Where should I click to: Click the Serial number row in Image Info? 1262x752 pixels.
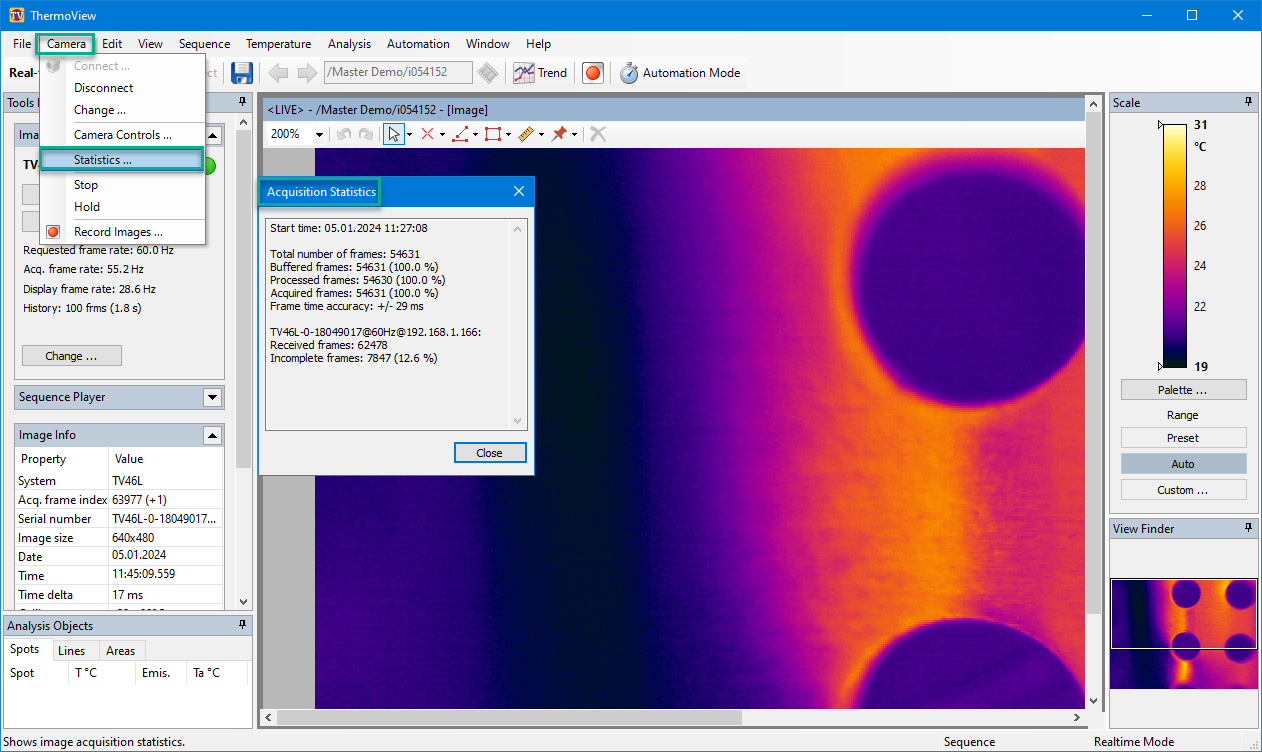click(x=119, y=519)
